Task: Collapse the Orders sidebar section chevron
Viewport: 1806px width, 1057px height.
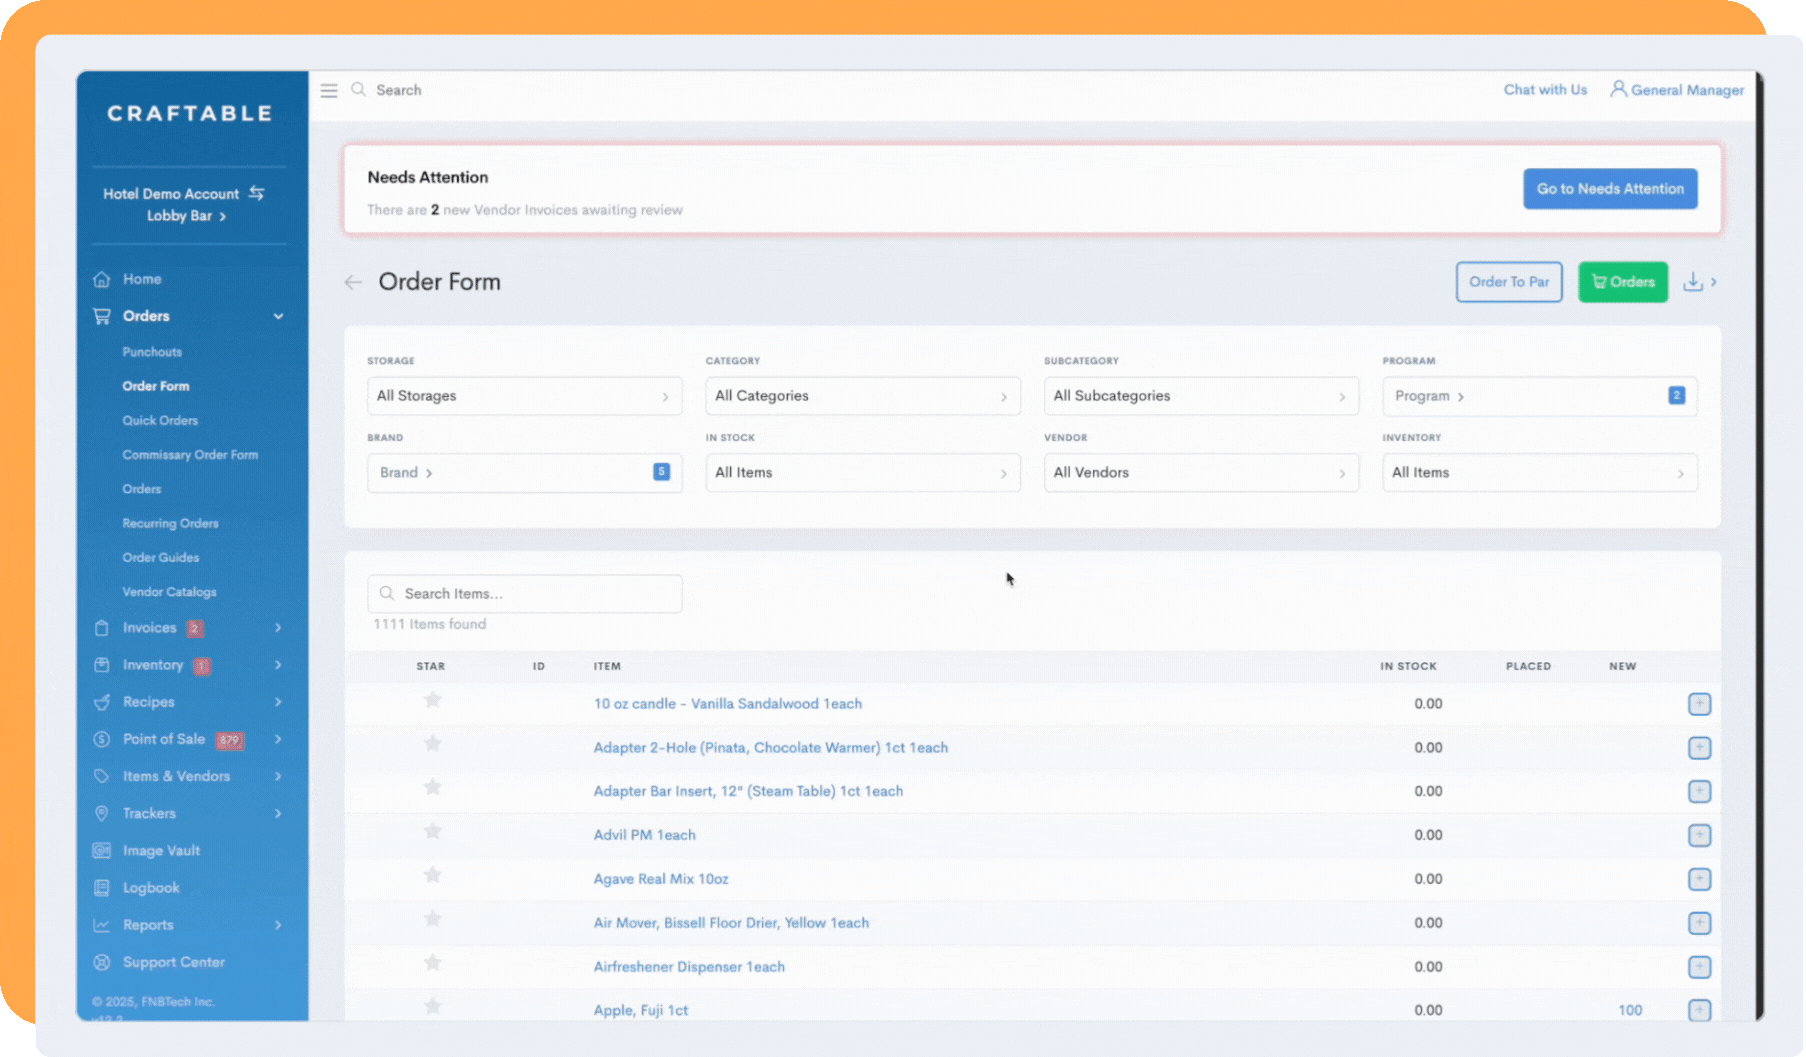Action: (x=278, y=316)
